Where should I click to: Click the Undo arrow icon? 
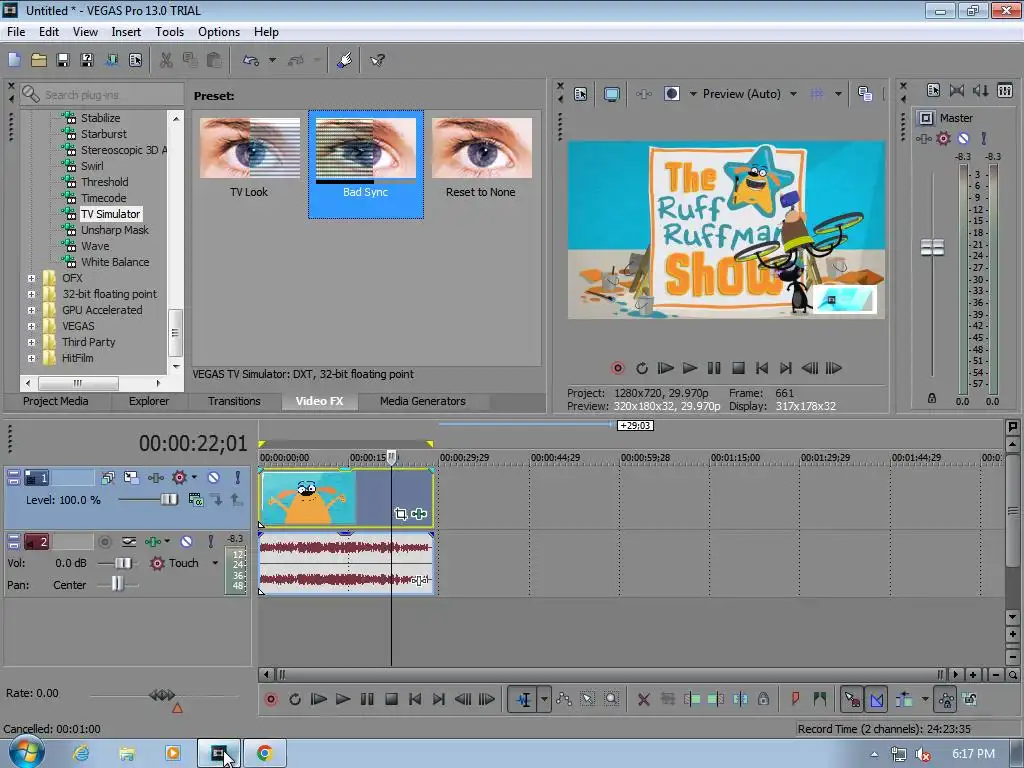(251, 60)
